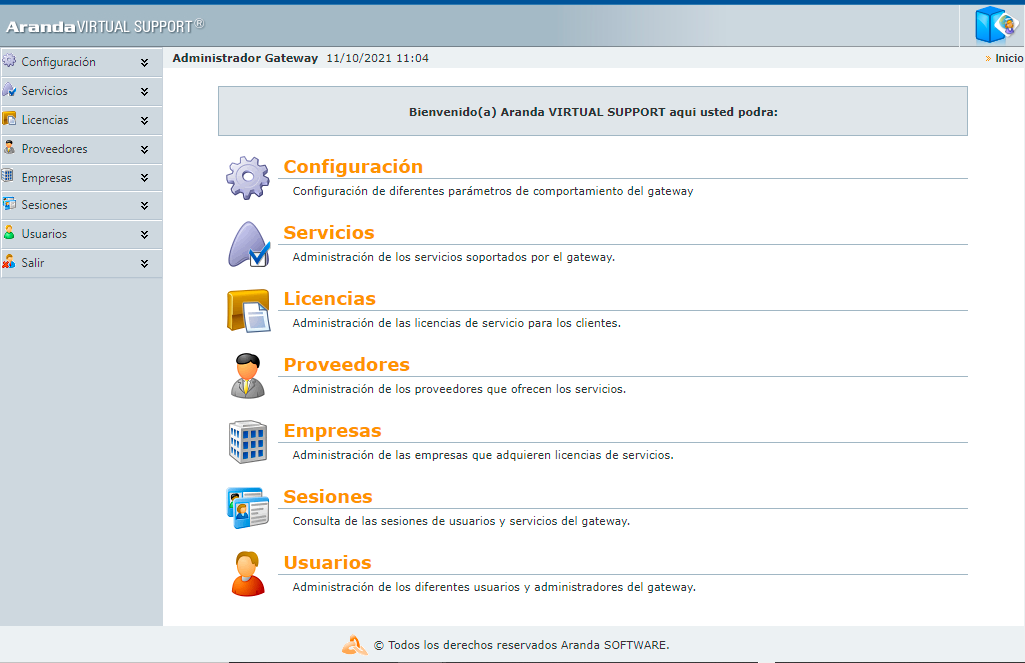Click the Sesiones icon in sidebar
This screenshot has width=1025, height=663.
(x=9, y=204)
